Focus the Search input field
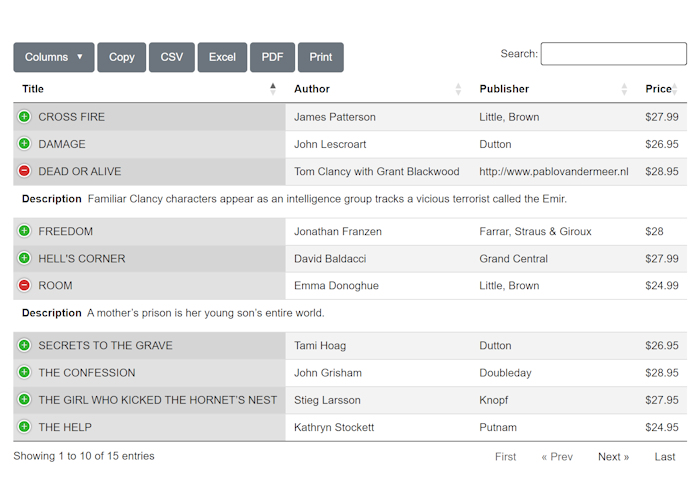This screenshot has width=700, height=500. click(x=613, y=54)
